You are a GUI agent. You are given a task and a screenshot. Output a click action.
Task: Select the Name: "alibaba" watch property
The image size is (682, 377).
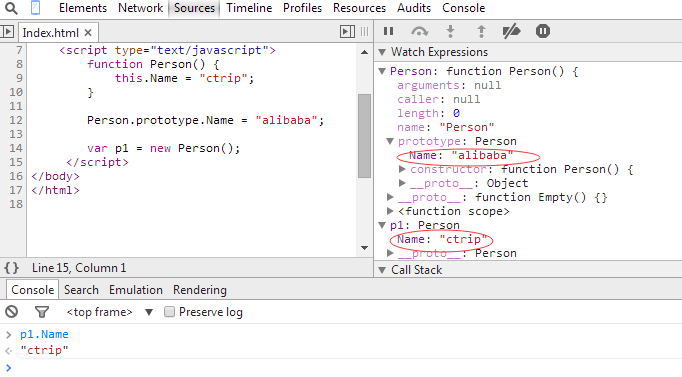pyautogui.click(x=461, y=155)
